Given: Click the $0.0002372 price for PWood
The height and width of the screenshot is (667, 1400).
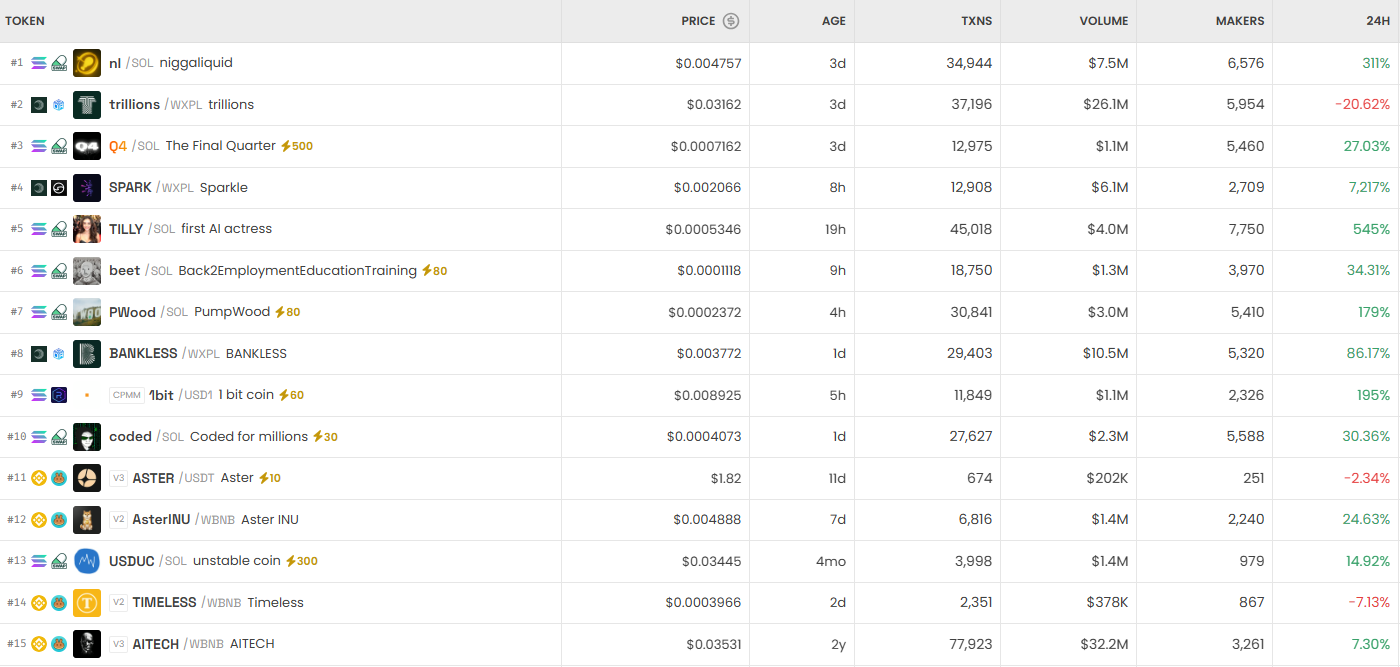Looking at the screenshot, I should [x=705, y=312].
